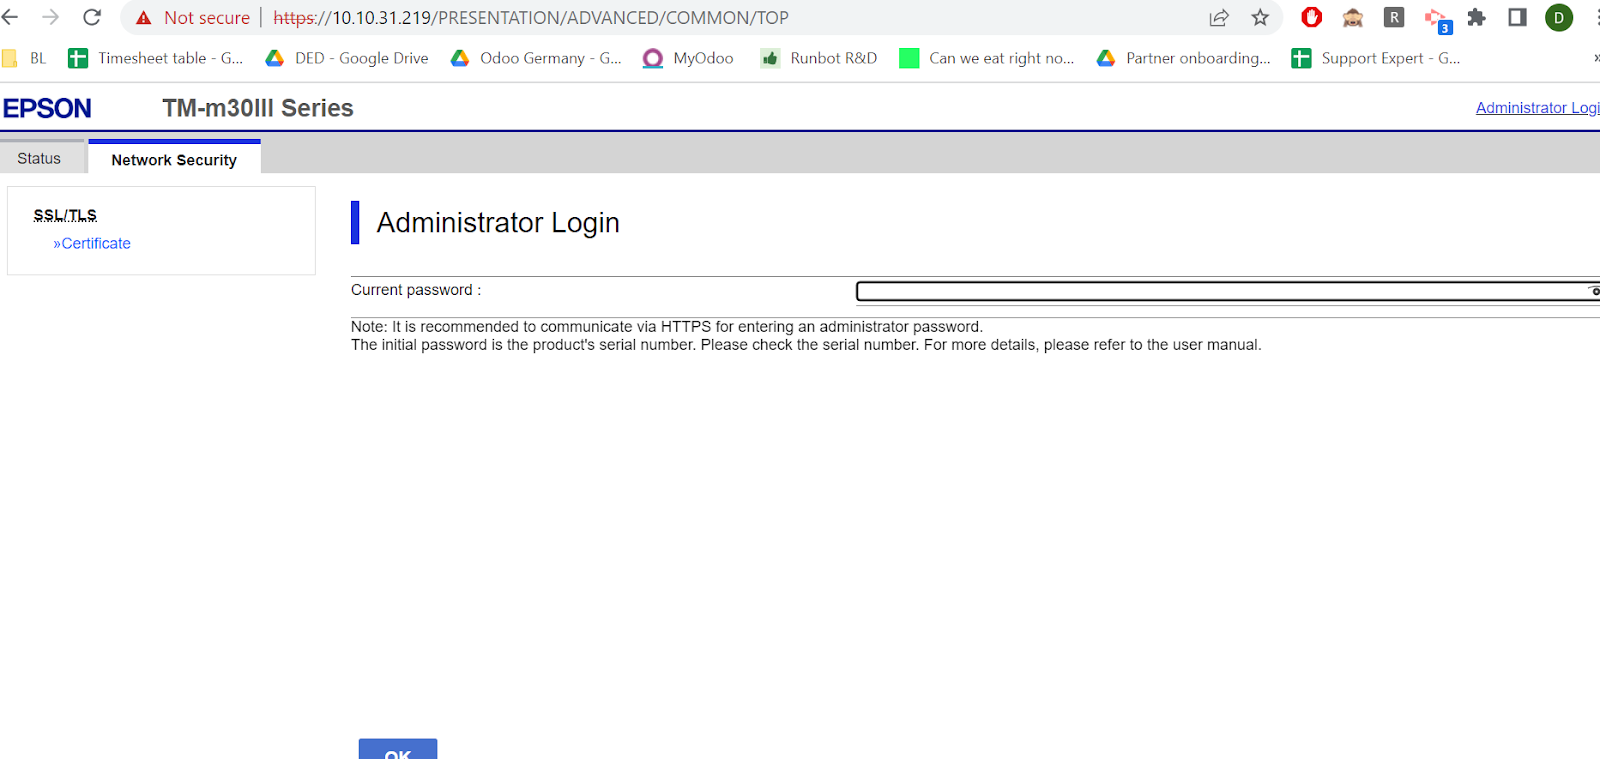Open the MyOdoo bookmark
Image resolution: width=1600 pixels, height=759 pixels.
tap(688, 58)
